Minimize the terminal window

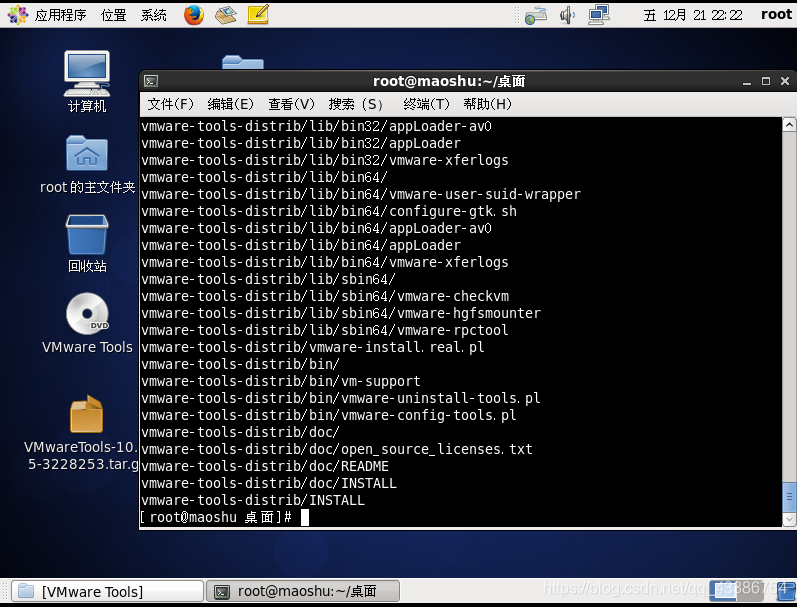pyautogui.click(x=747, y=81)
